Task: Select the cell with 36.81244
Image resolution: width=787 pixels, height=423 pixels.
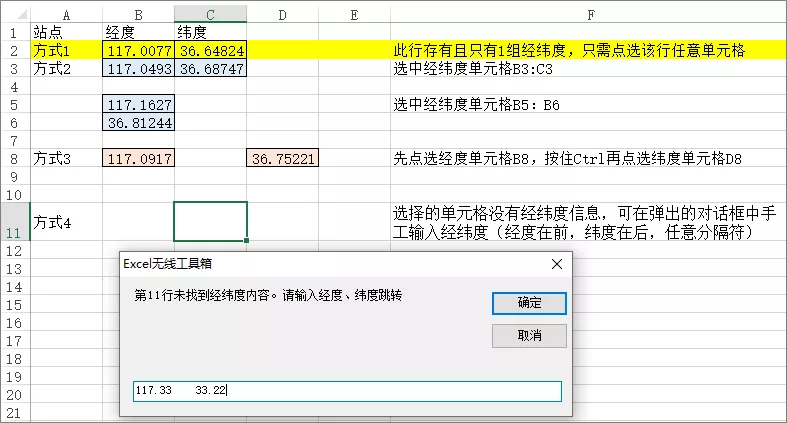Action: [x=138, y=122]
